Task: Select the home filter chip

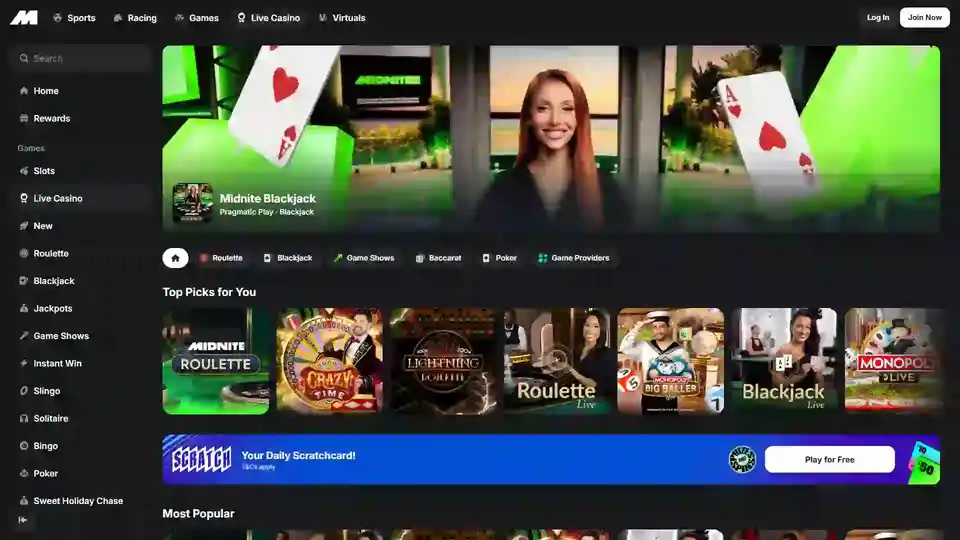Action: 175,258
